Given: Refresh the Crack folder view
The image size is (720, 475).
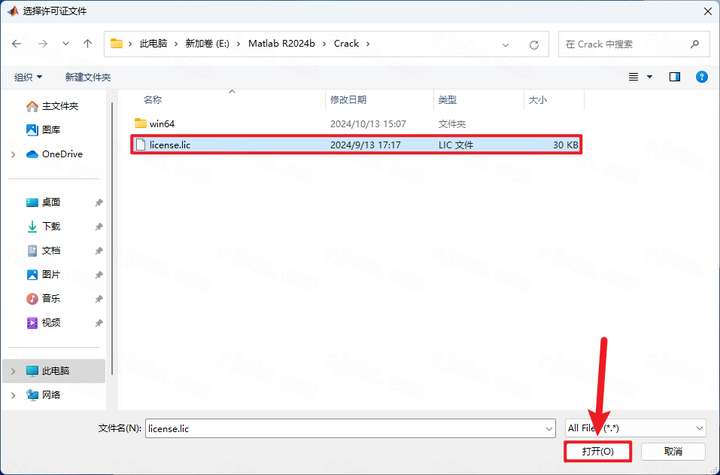Looking at the screenshot, I should pyautogui.click(x=534, y=45).
